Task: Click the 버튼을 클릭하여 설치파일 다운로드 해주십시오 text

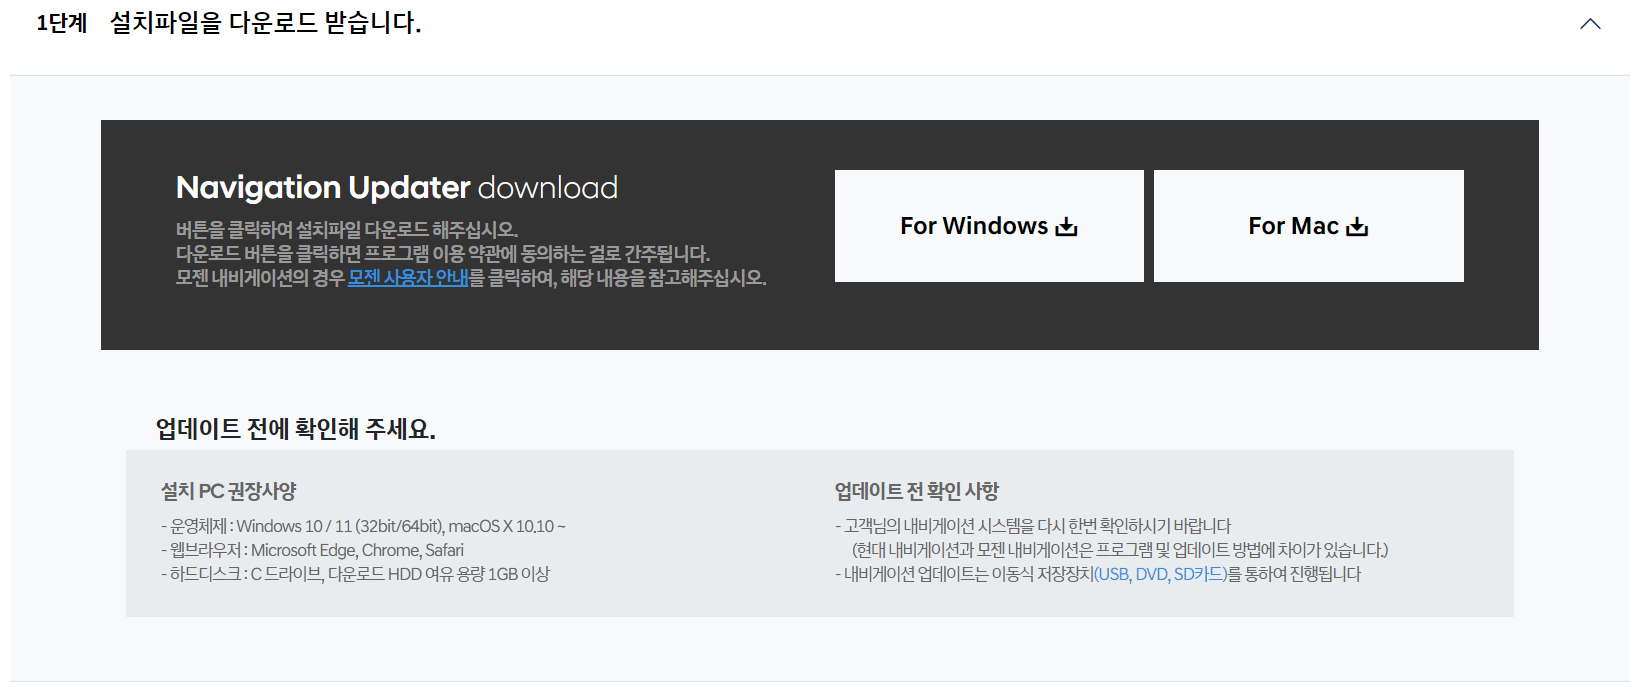Action: point(347,230)
